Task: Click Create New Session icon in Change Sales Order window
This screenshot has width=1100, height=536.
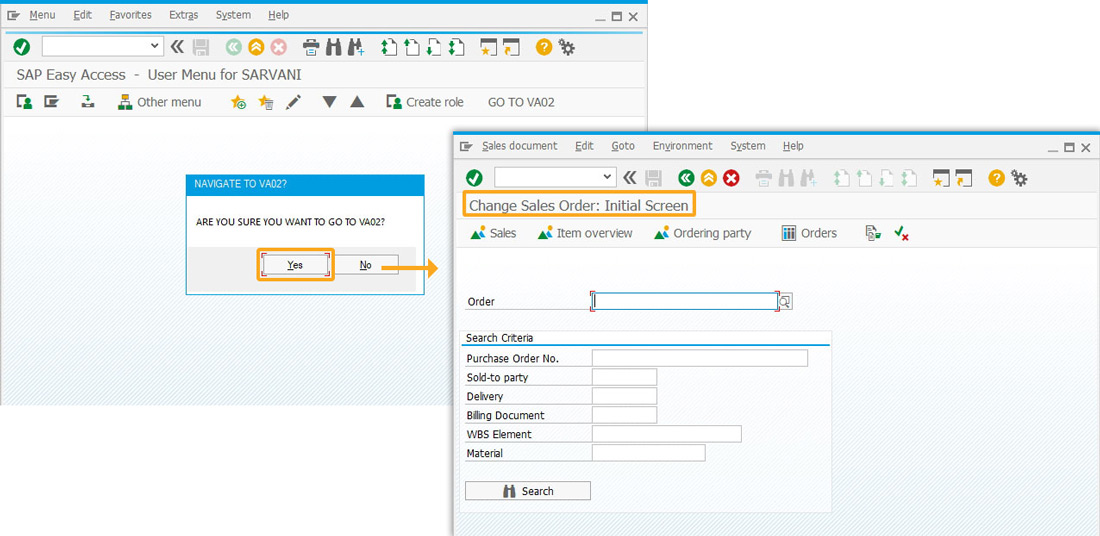Action: point(941,178)
